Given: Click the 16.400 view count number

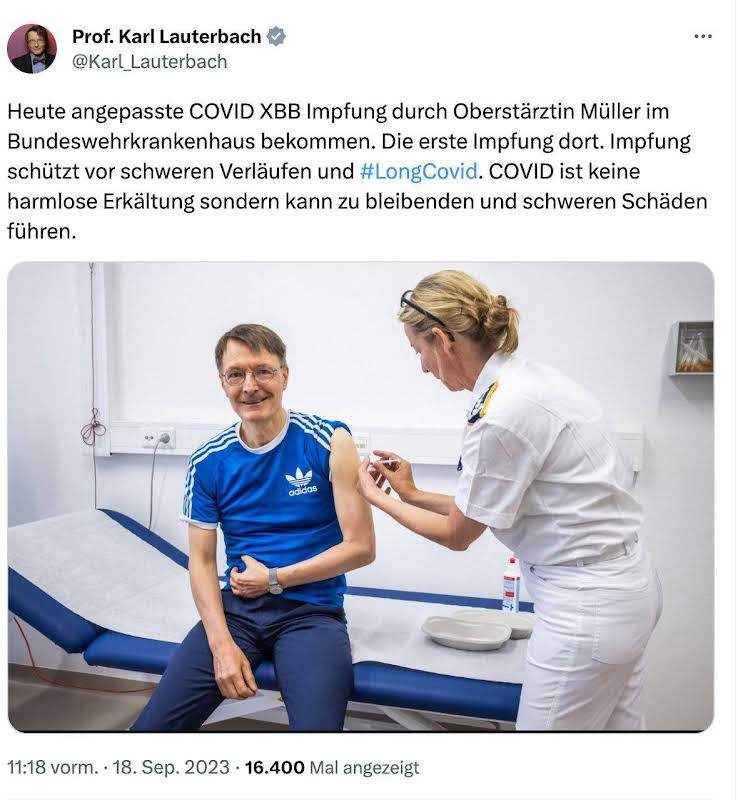Looking at the screenshot, I should (275, 767).
